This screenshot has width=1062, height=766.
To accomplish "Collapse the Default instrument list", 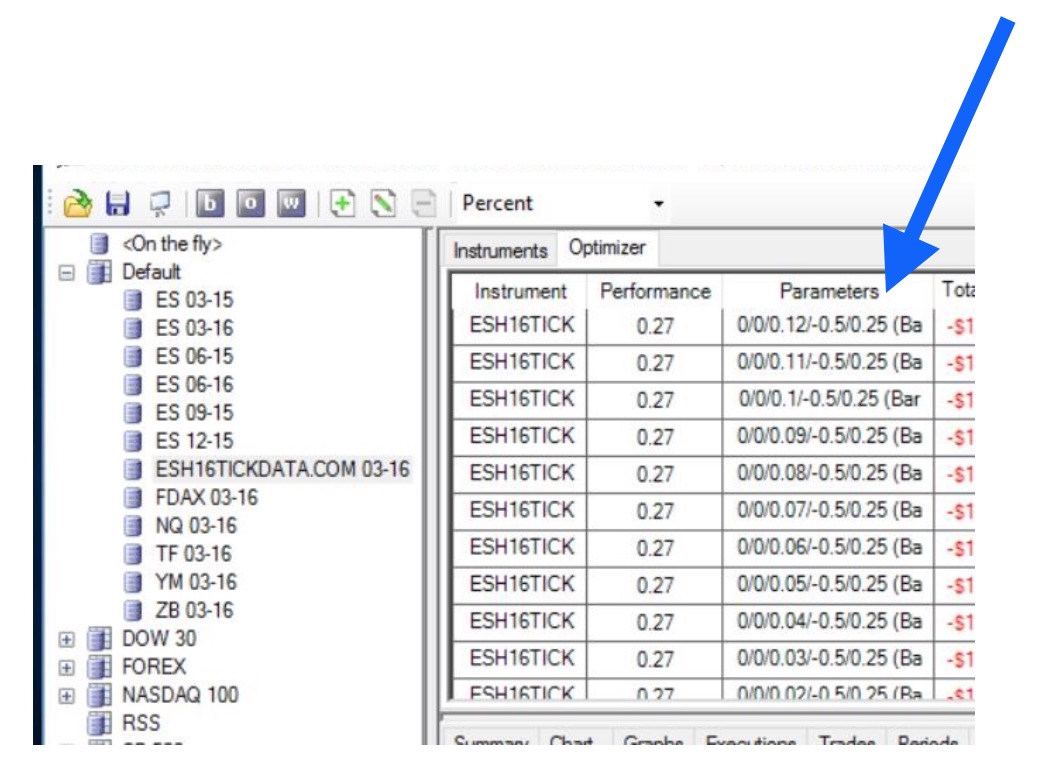I will tap(66, 273).
